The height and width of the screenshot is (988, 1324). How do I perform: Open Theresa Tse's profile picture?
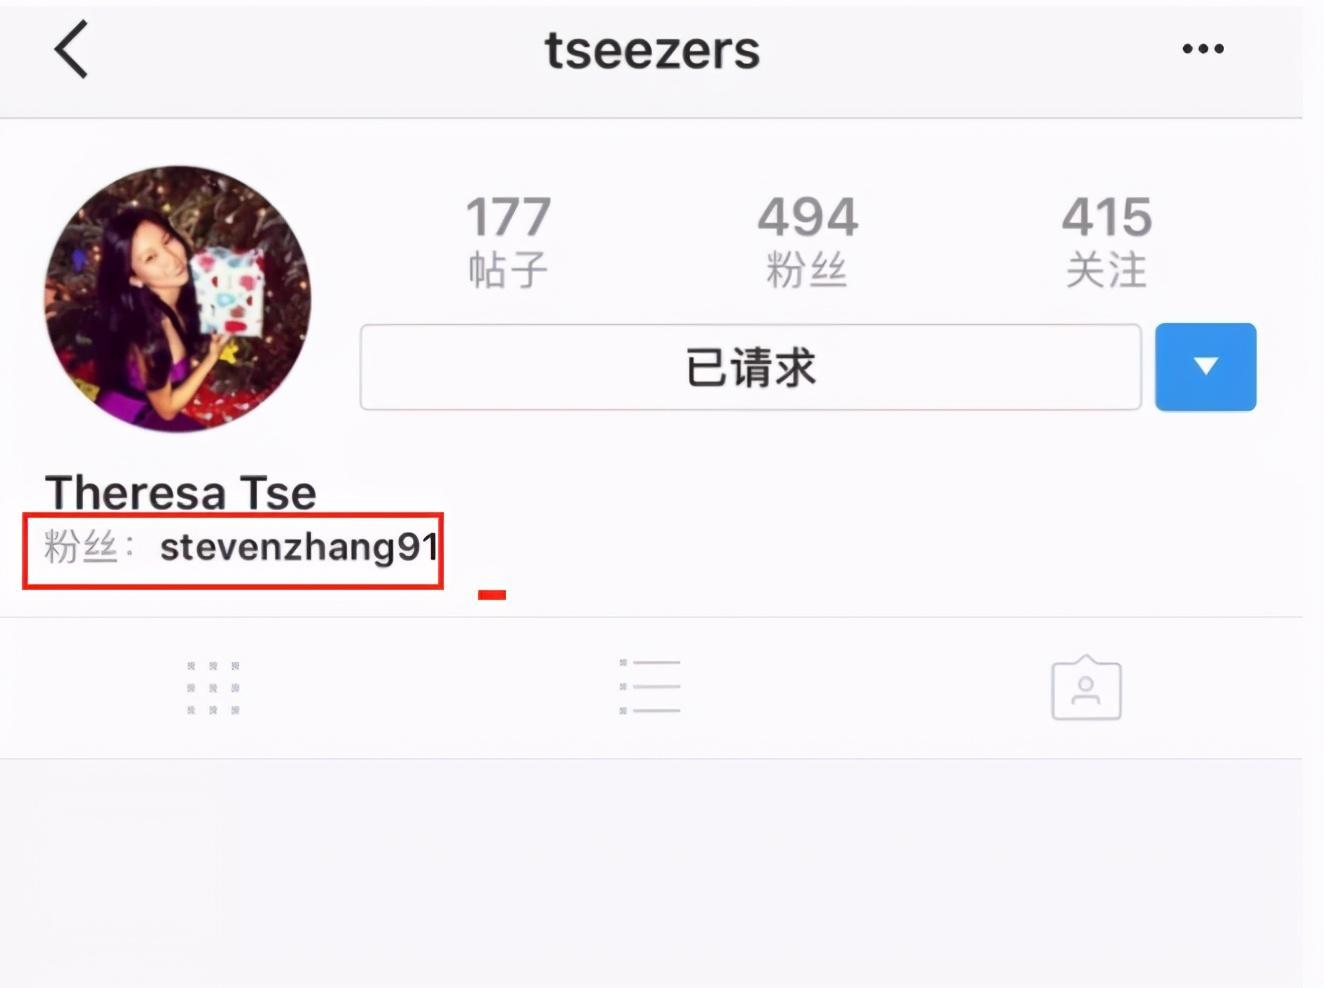(178, 299)
